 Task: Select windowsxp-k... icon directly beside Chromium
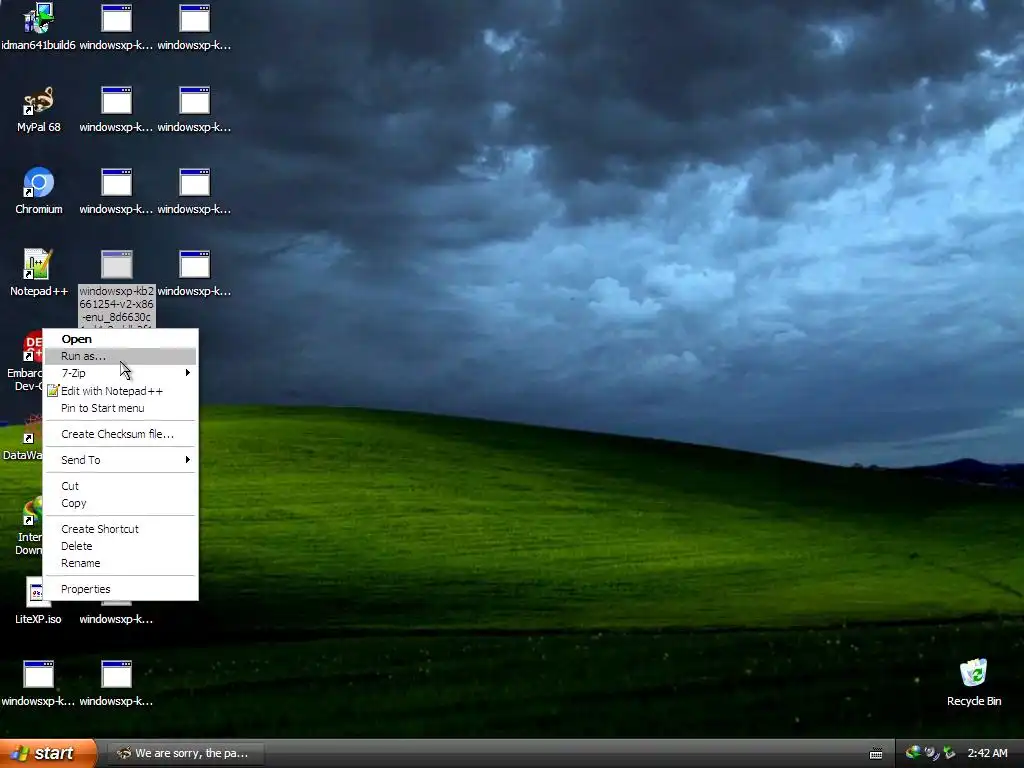point(116,183)
